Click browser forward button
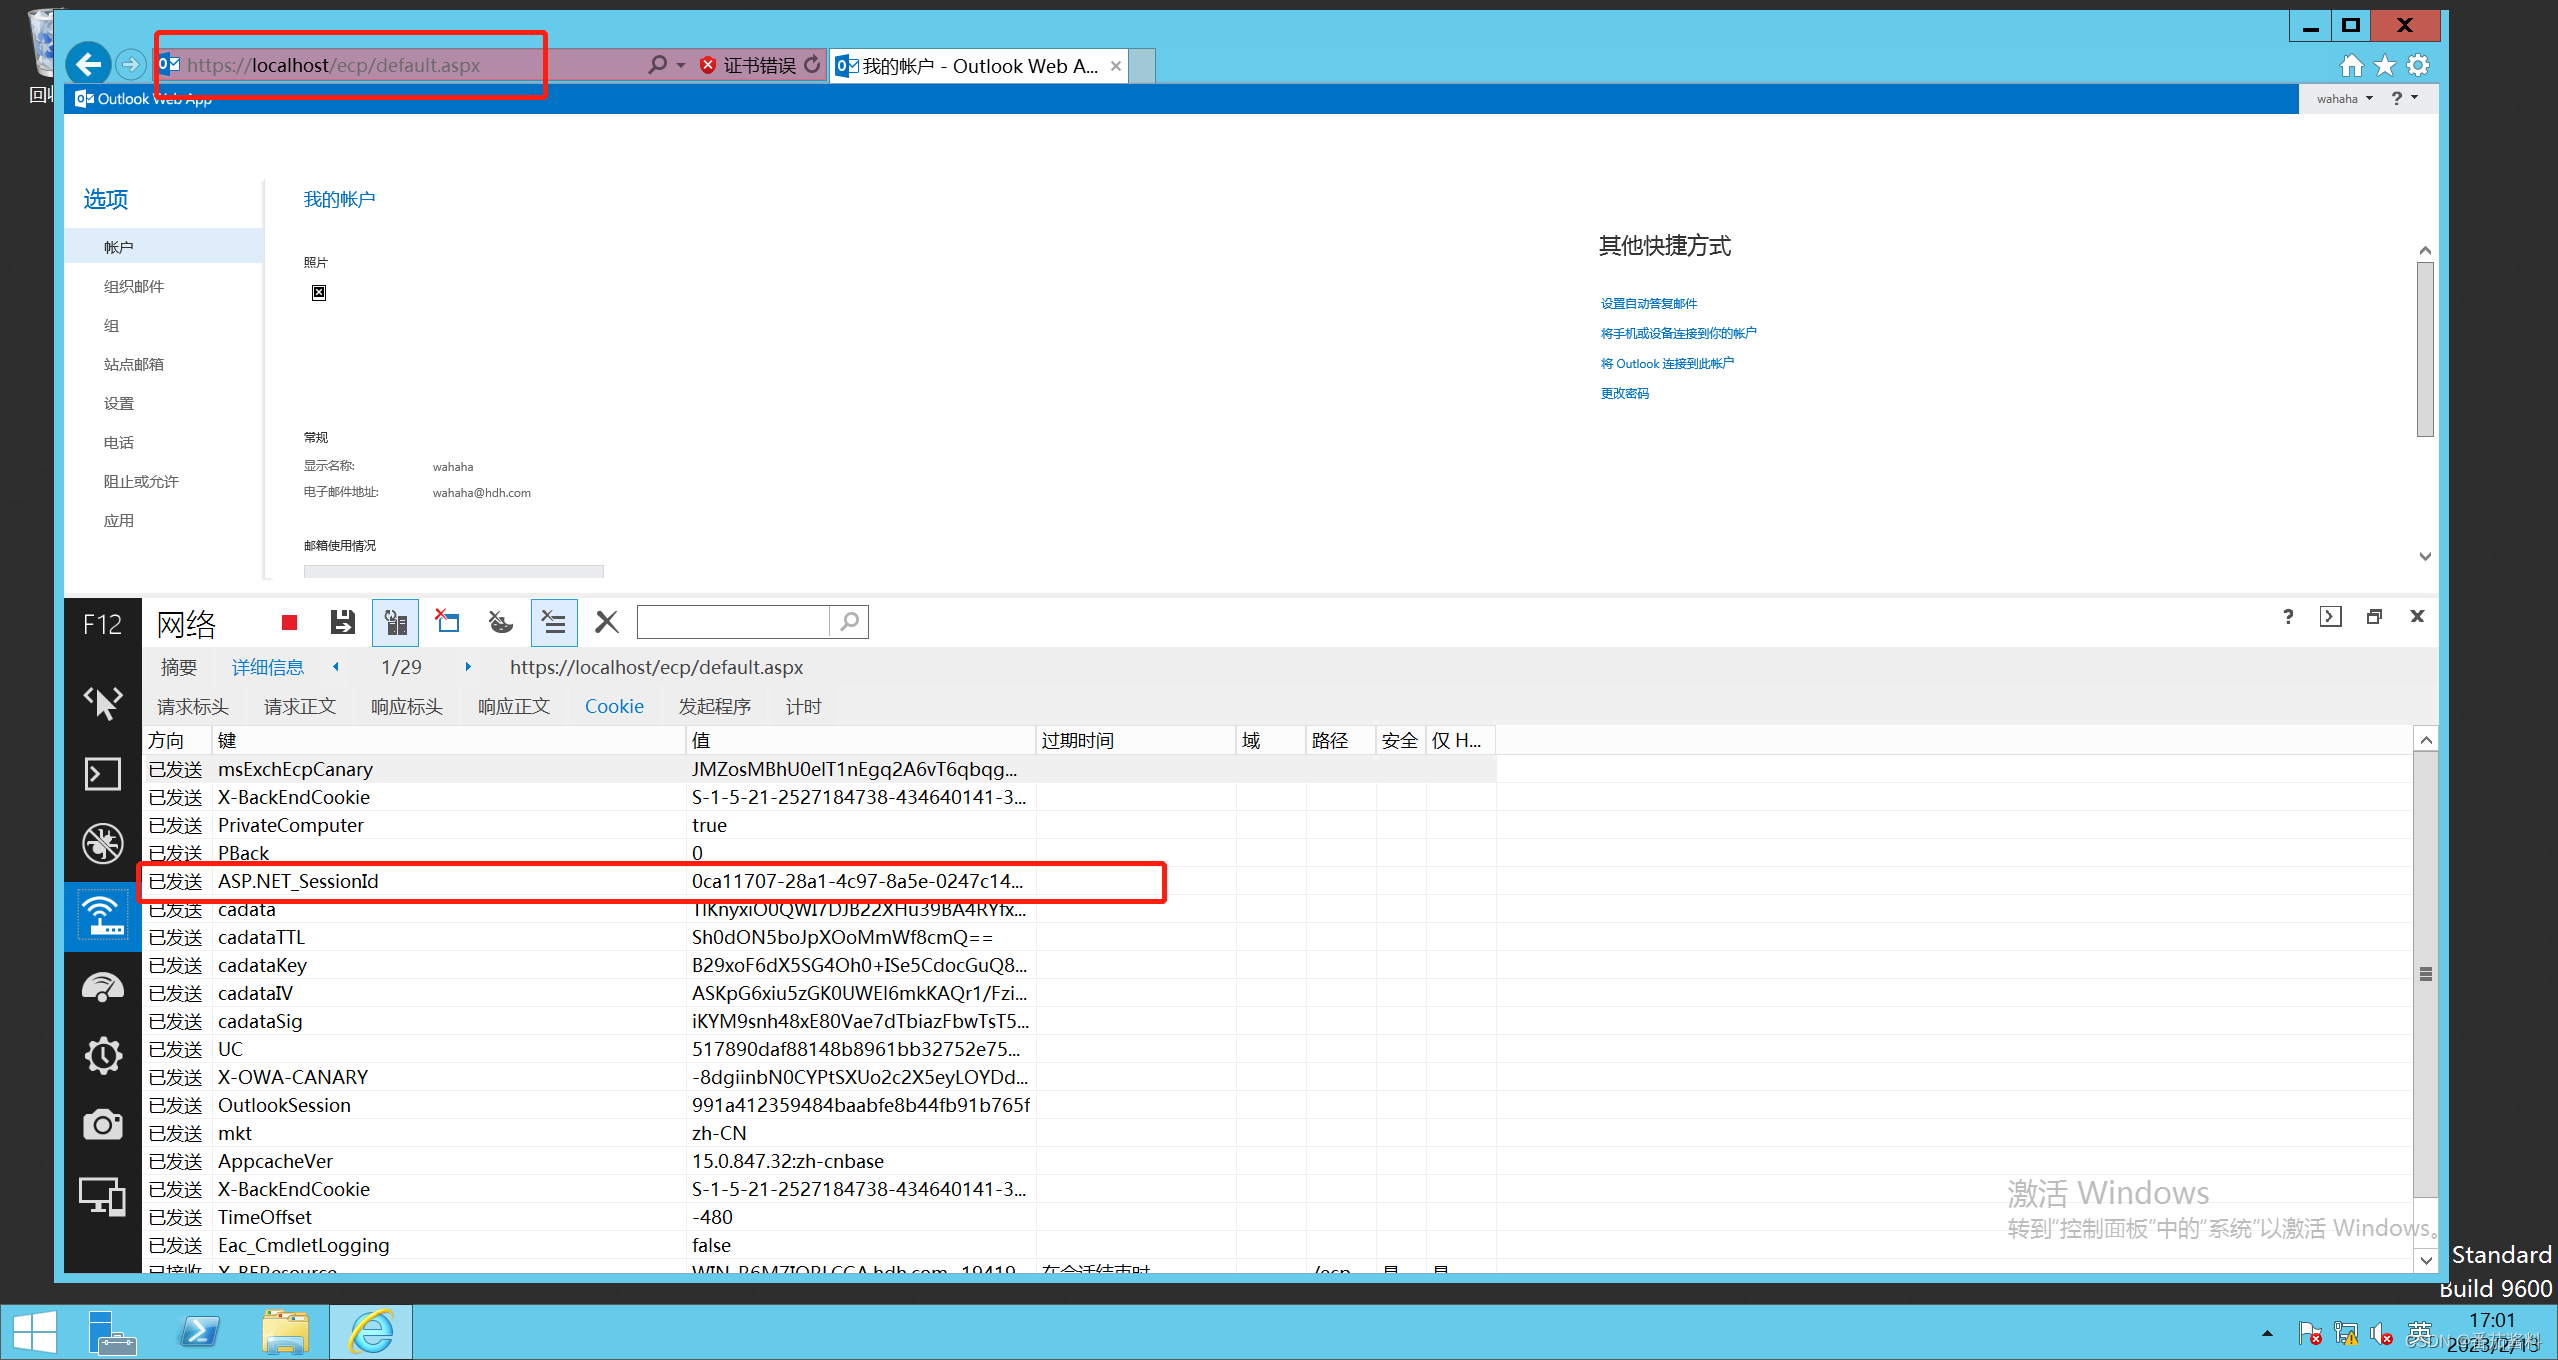This screenshot has width=2558, height=1360. click(130, 65)
